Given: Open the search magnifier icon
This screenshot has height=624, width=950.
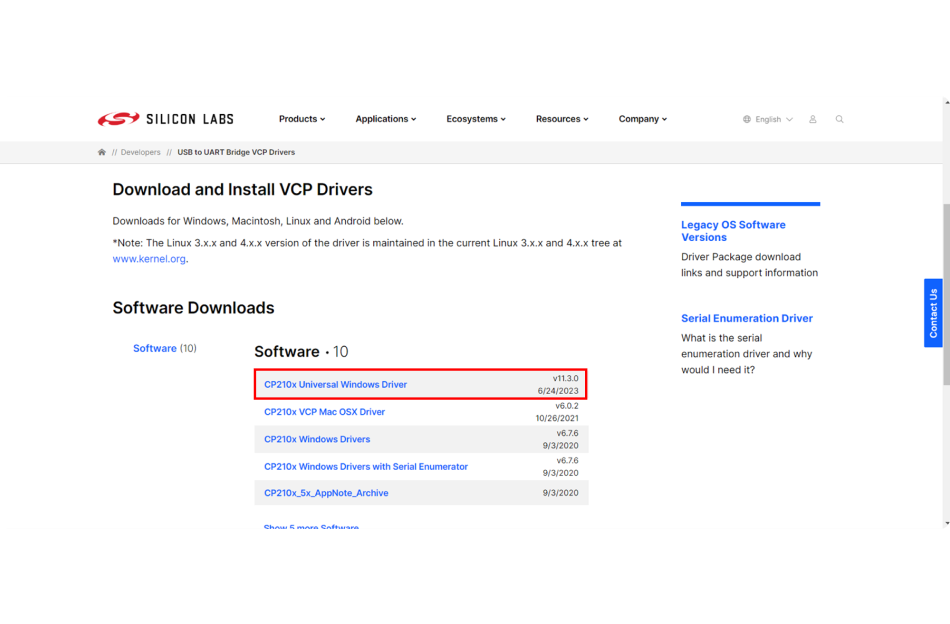Looking at the screenshot, I should [839, 119].
